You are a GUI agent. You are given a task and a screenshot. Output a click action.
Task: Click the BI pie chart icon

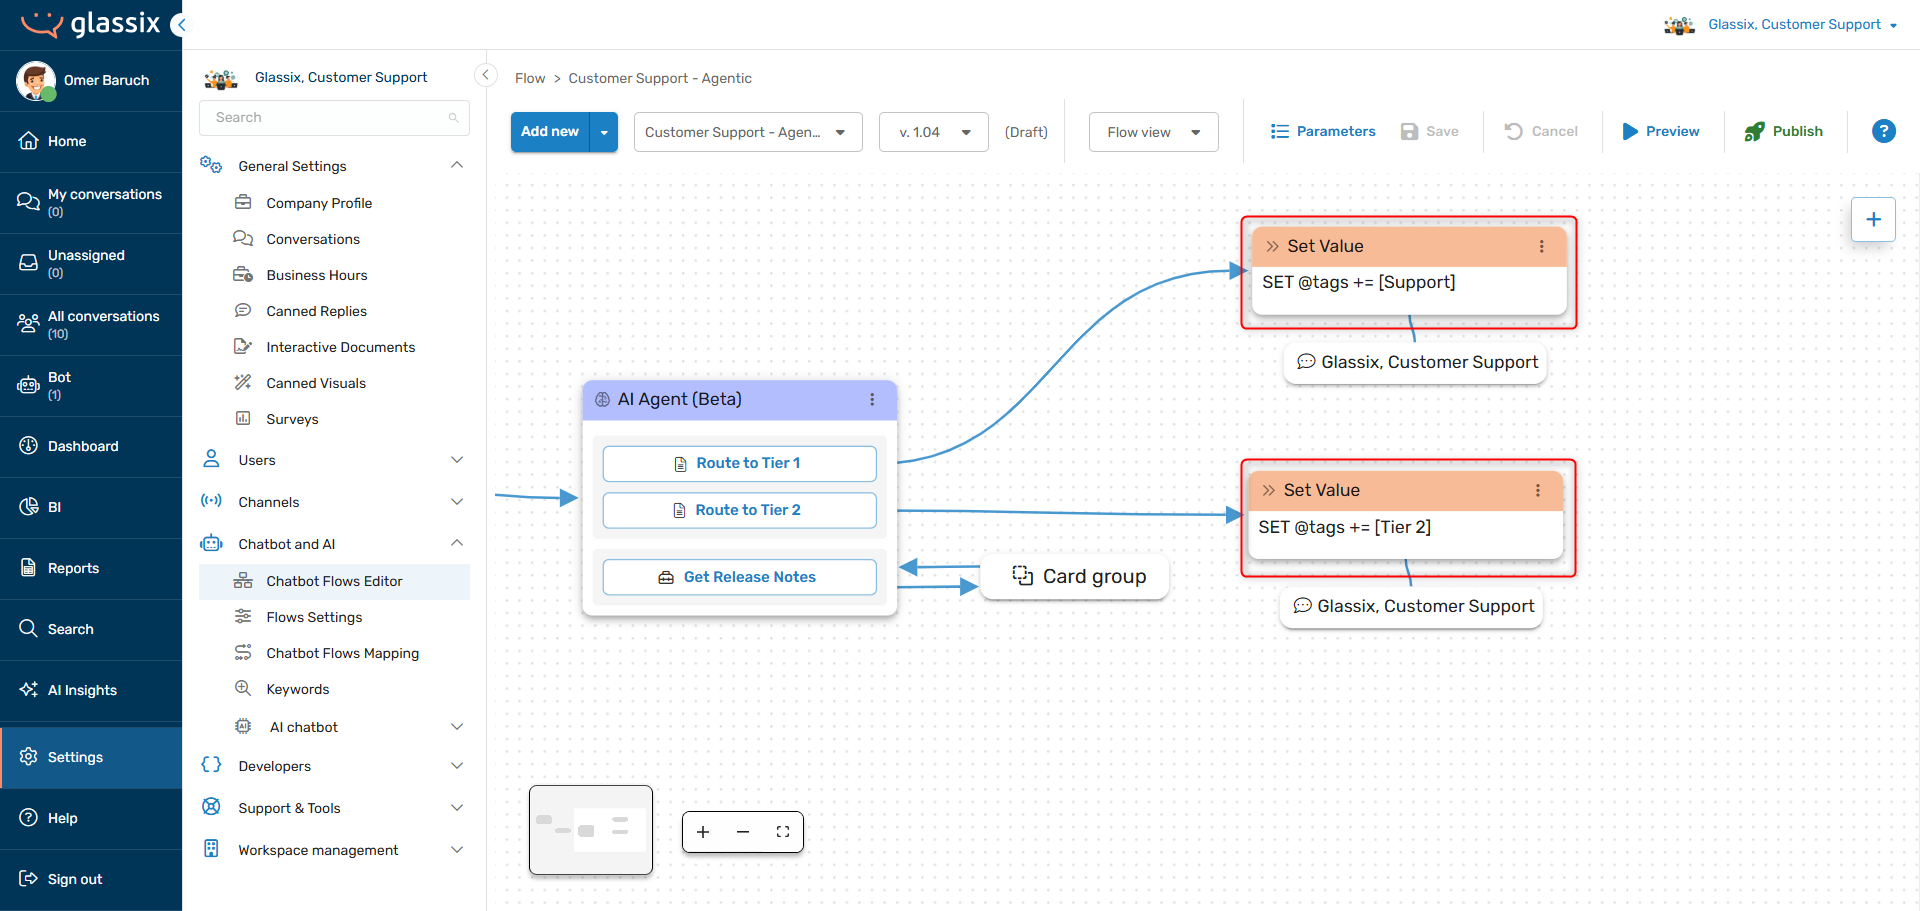point(29,507)
